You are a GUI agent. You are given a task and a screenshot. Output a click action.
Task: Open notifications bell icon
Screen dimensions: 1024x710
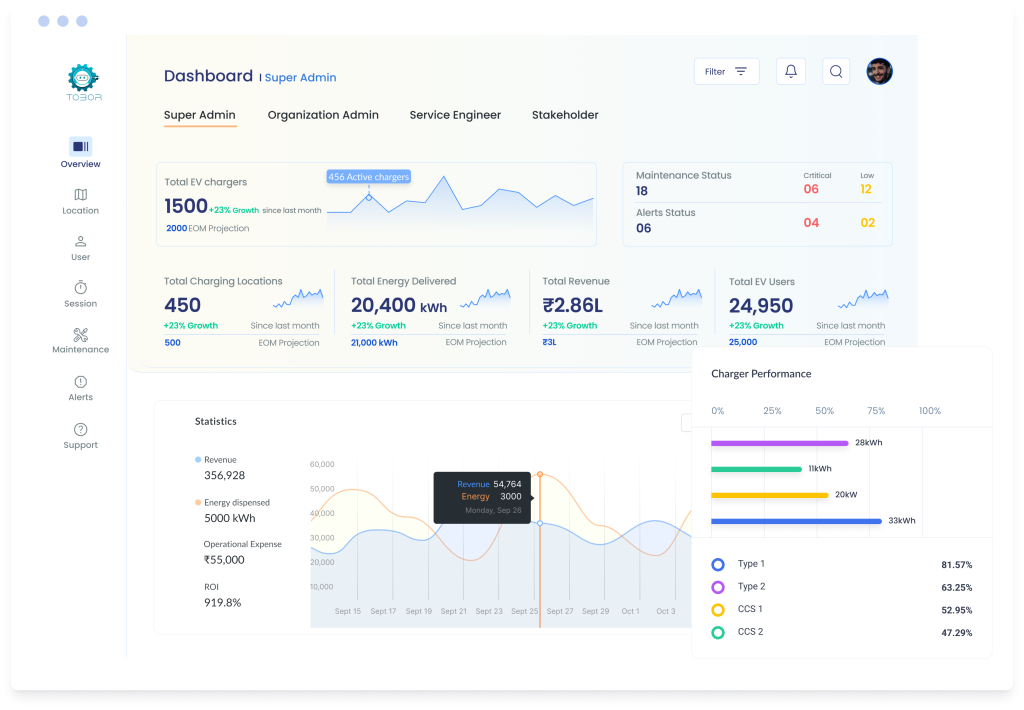[x=791, y=71]
